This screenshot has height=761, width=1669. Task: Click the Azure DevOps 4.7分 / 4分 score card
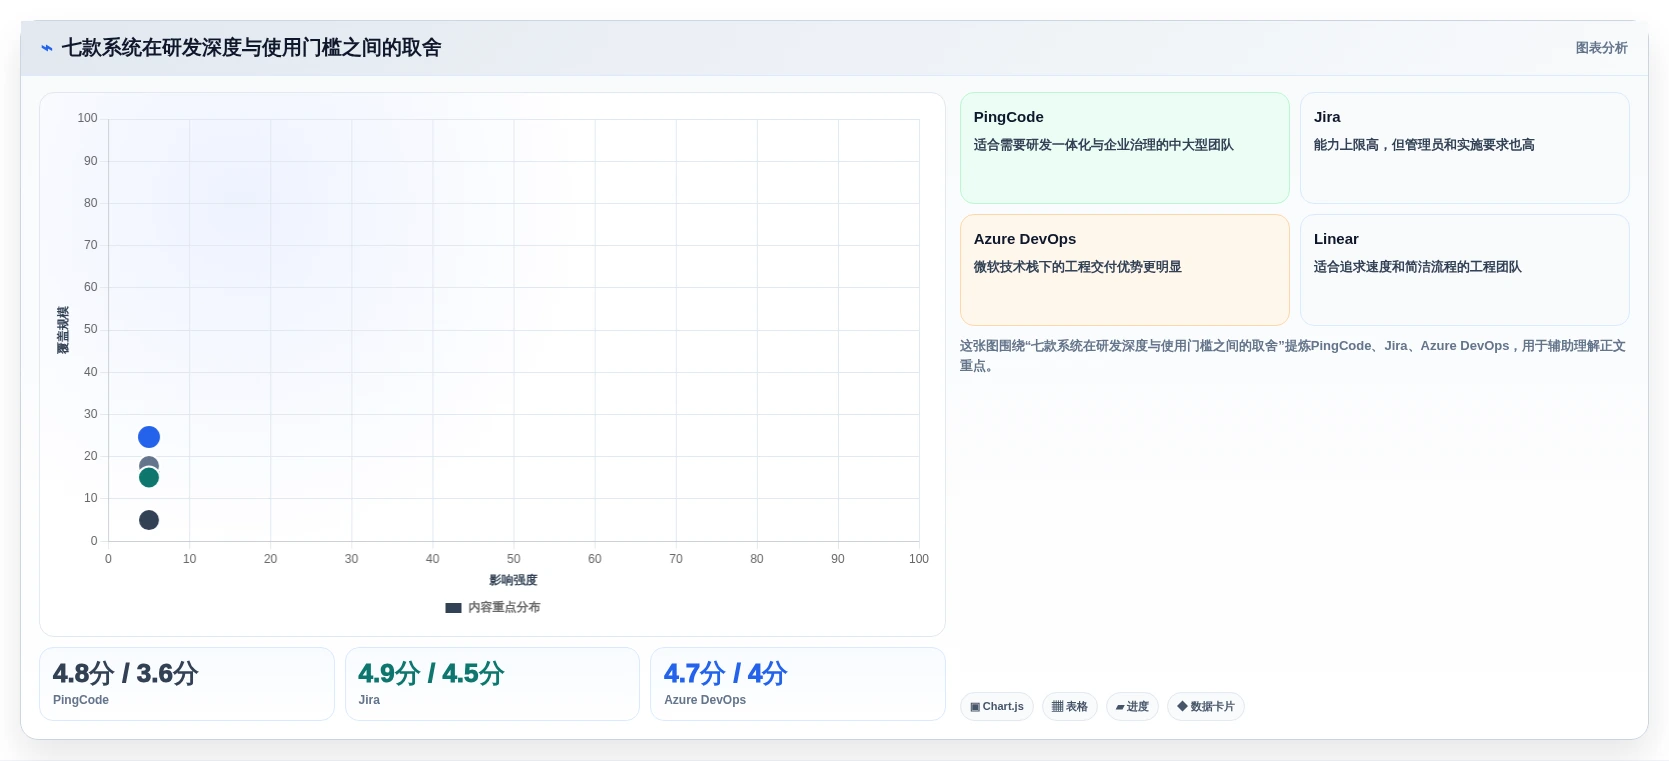tap(797, 684)
